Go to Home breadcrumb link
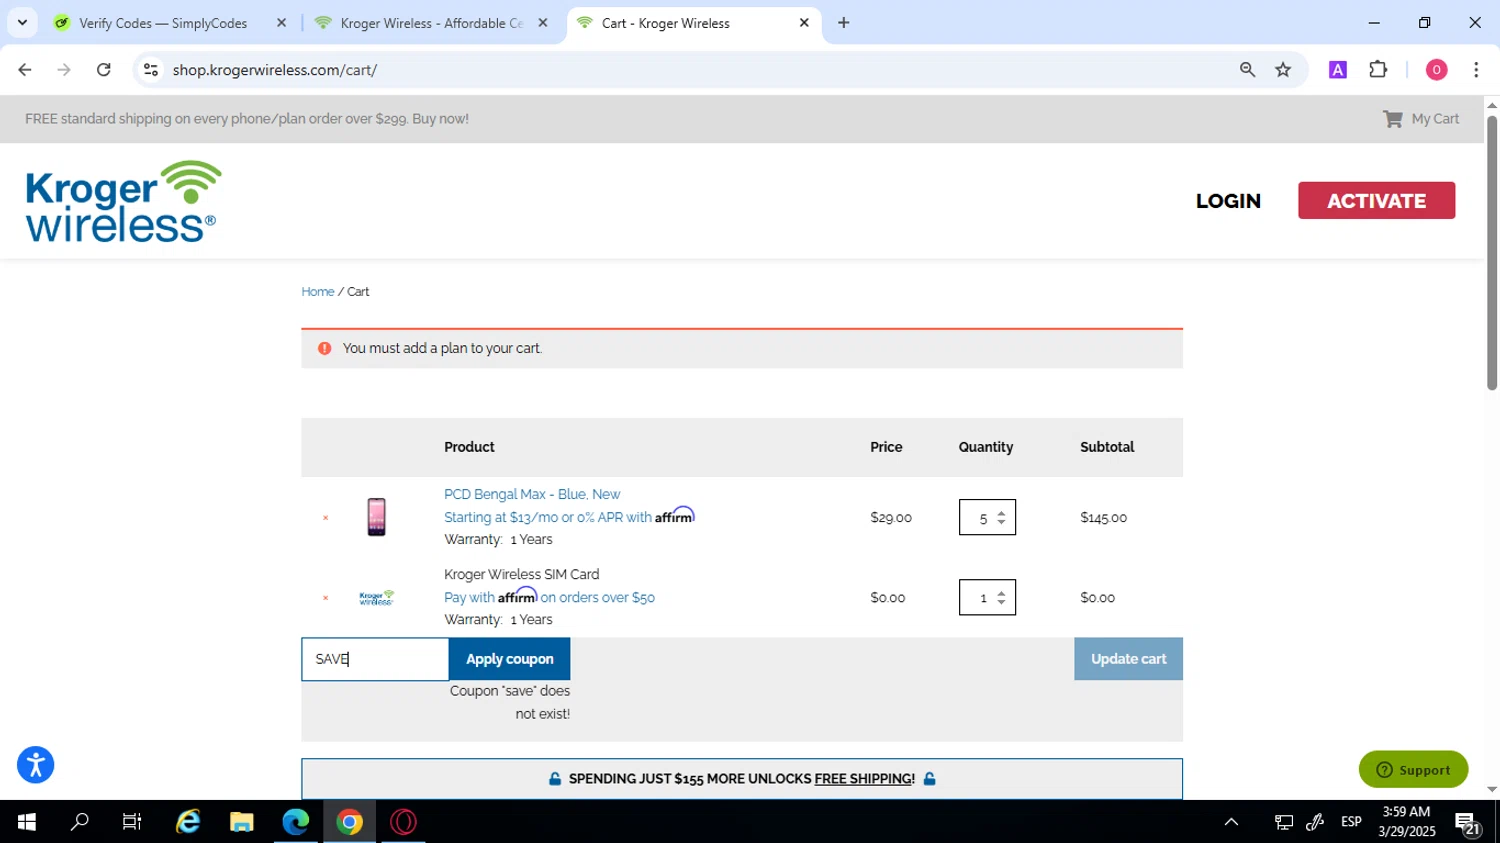 (x=318, y=292)
